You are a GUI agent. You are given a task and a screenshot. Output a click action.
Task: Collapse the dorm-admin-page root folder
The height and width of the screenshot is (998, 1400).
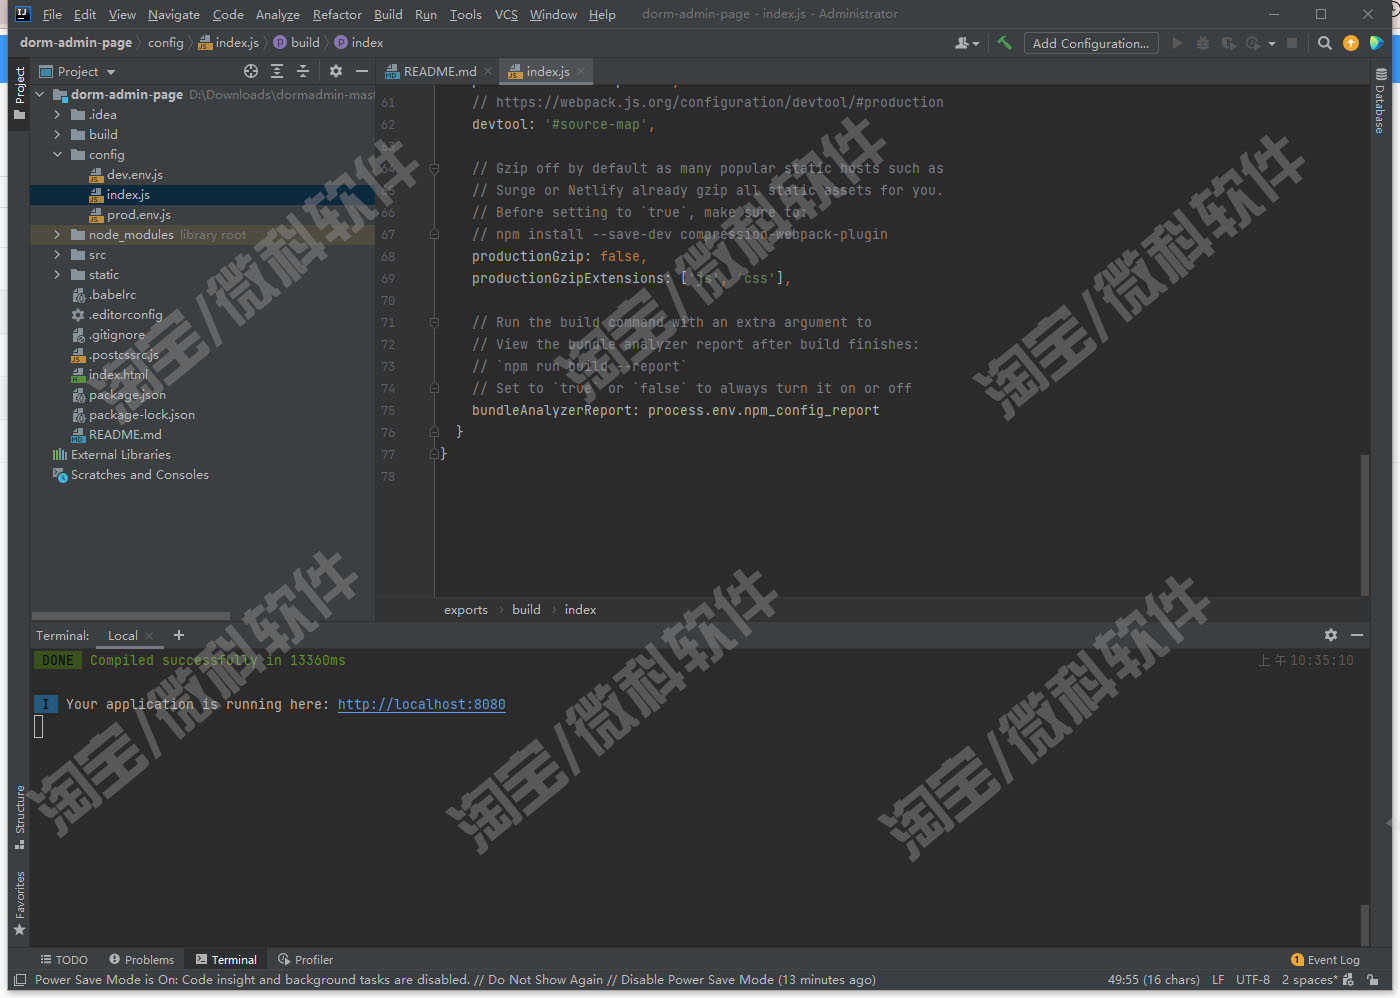coord(40,95)
